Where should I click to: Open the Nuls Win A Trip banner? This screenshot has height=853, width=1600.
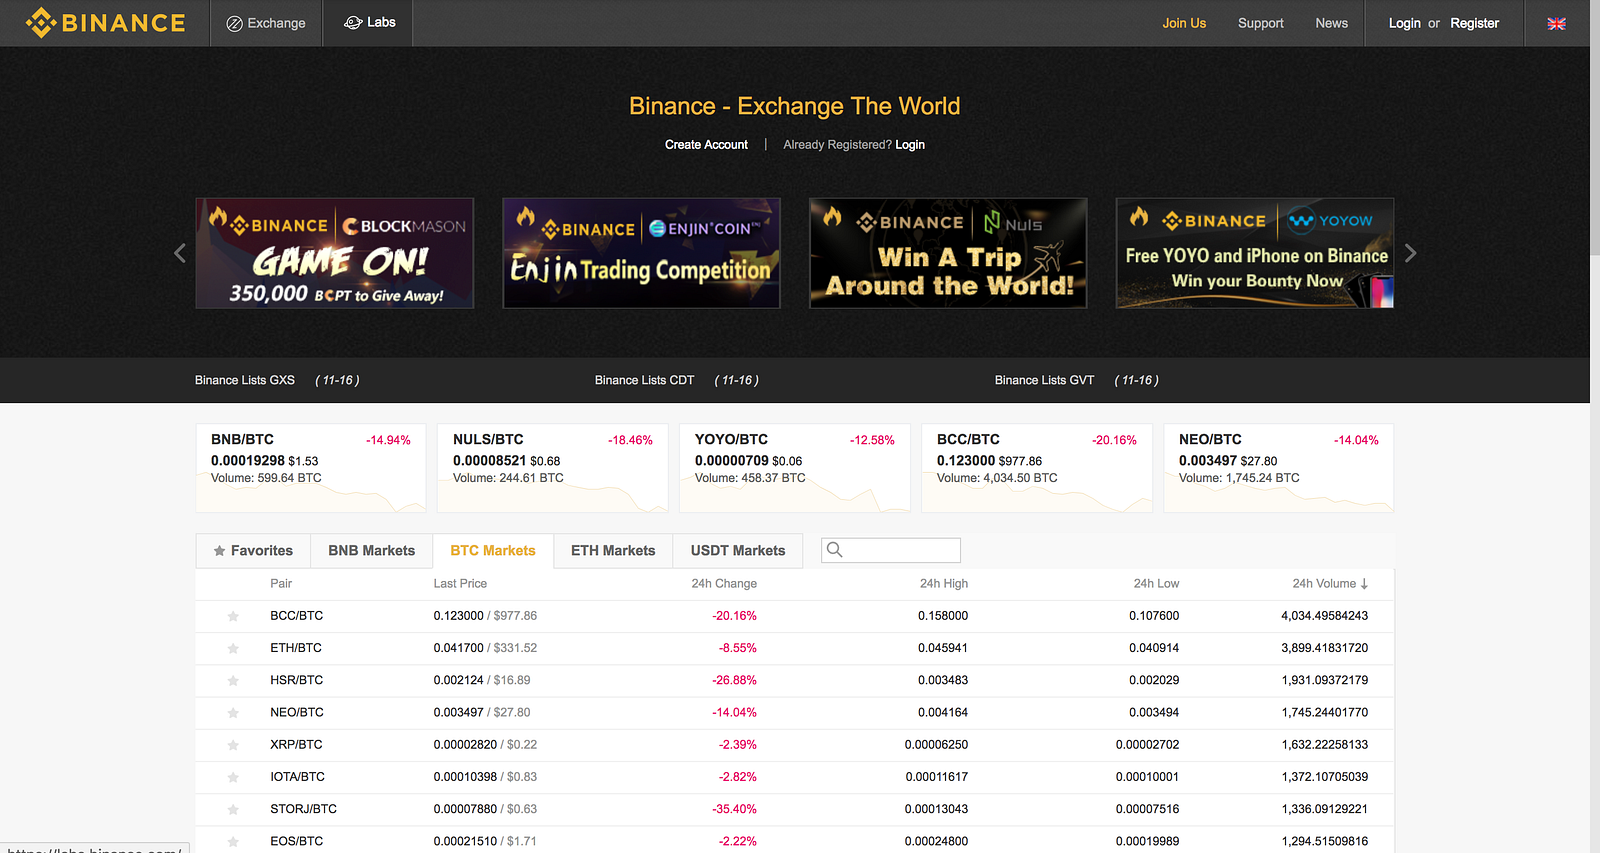(948, 253)
